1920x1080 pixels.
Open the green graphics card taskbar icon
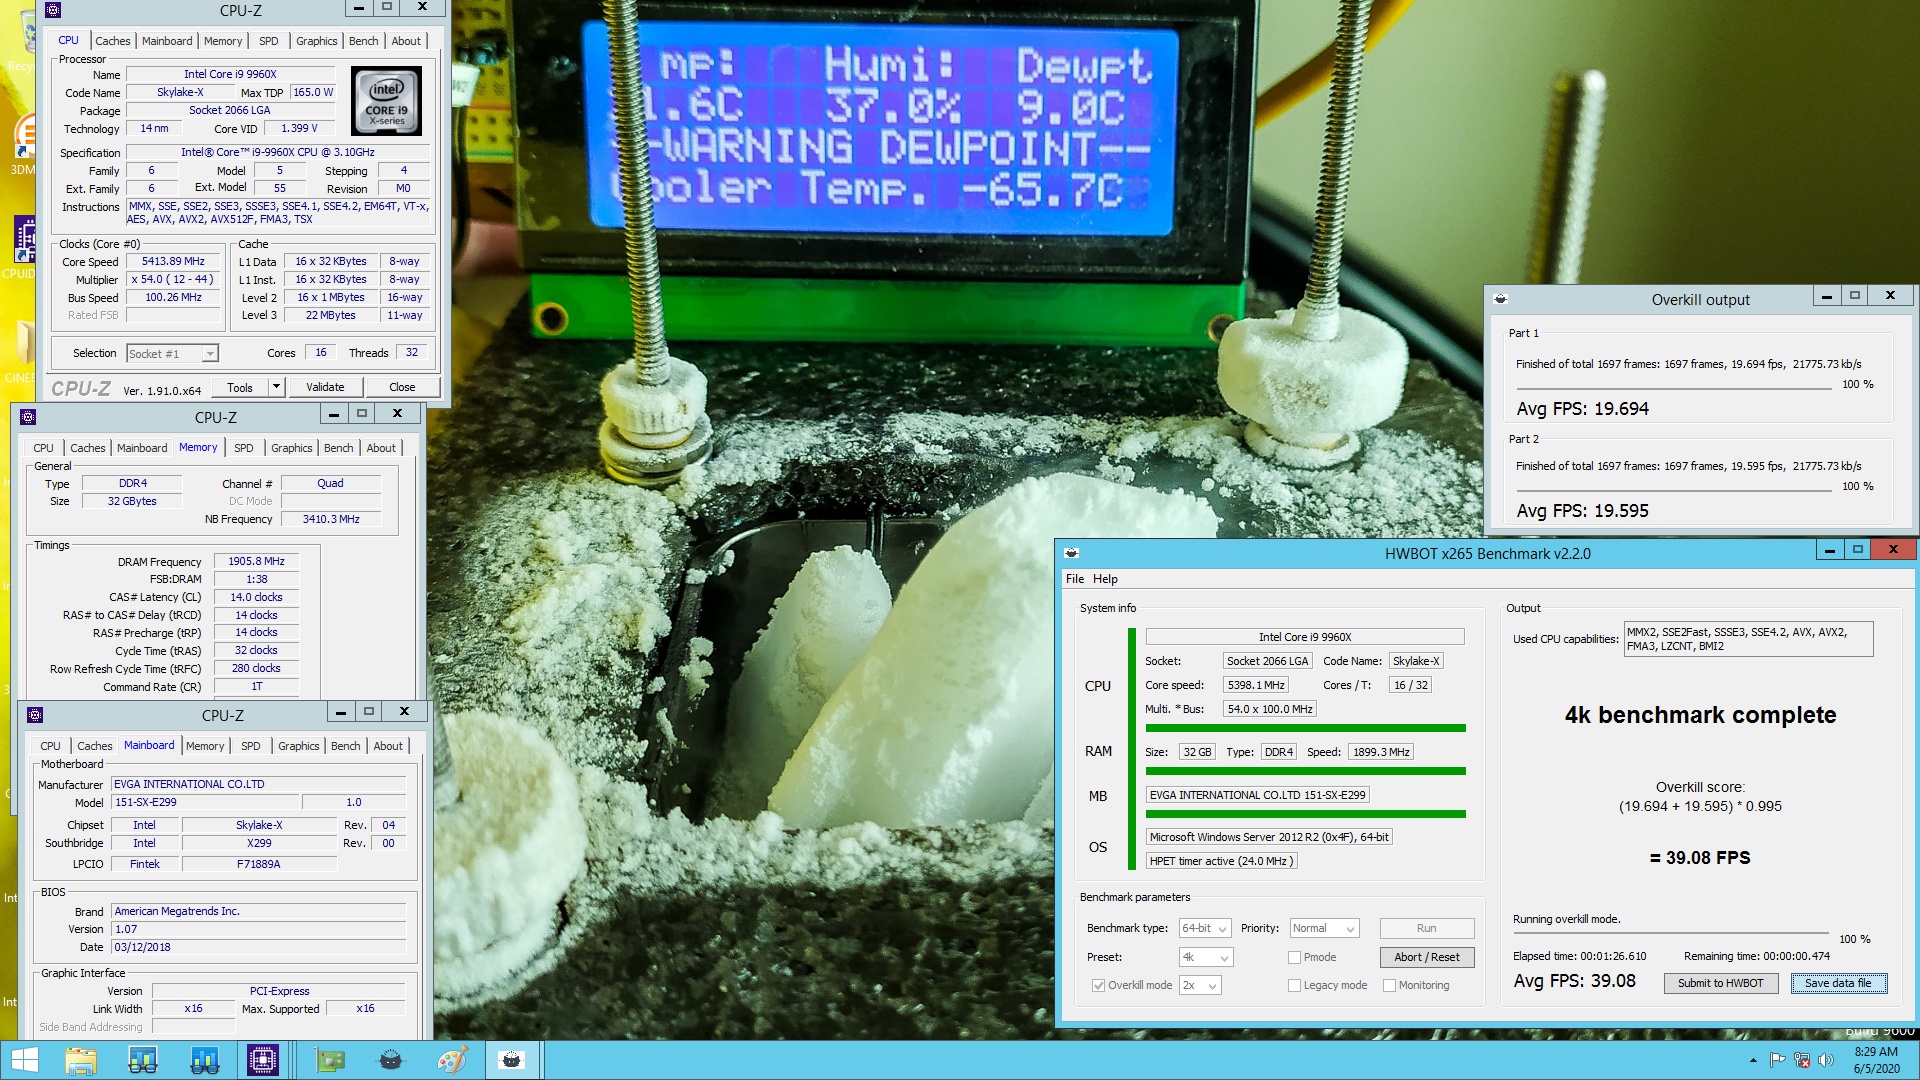coord(329,1060)
